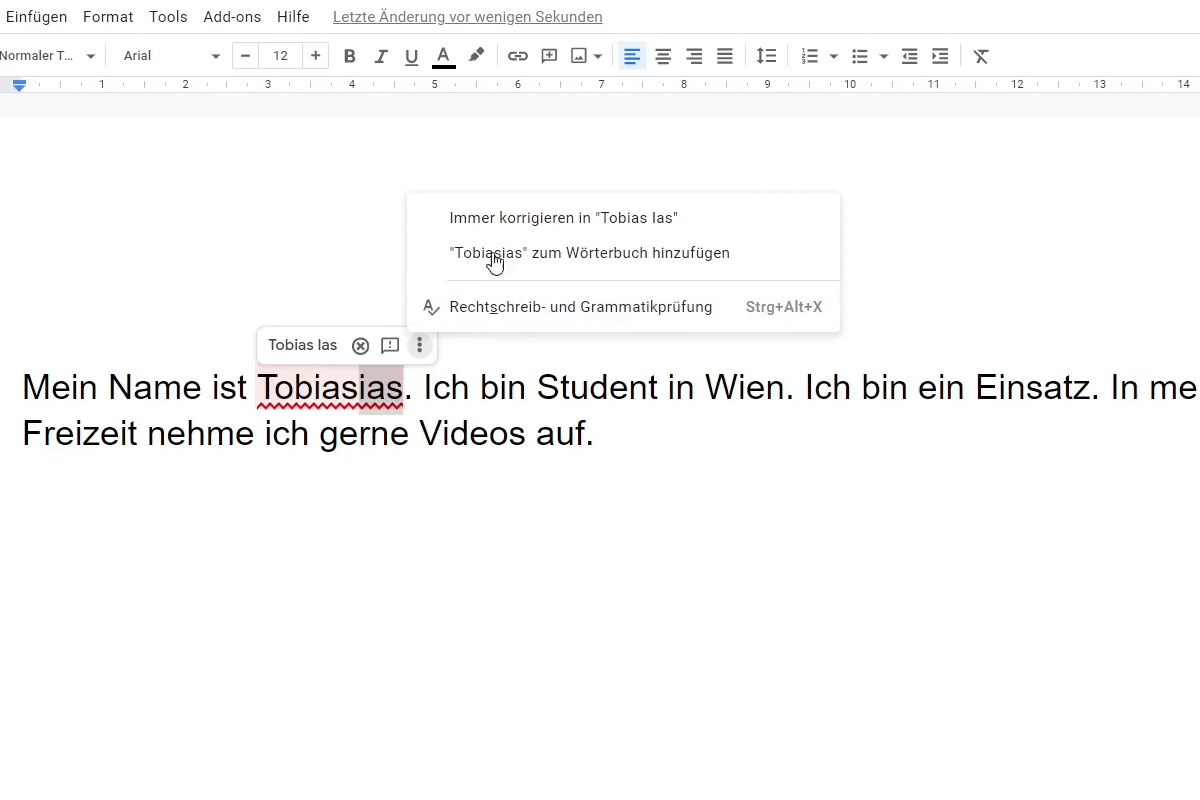The image size is (1200, 800).
Task: Apply a numbered list
Action: [x=810, y=56]
